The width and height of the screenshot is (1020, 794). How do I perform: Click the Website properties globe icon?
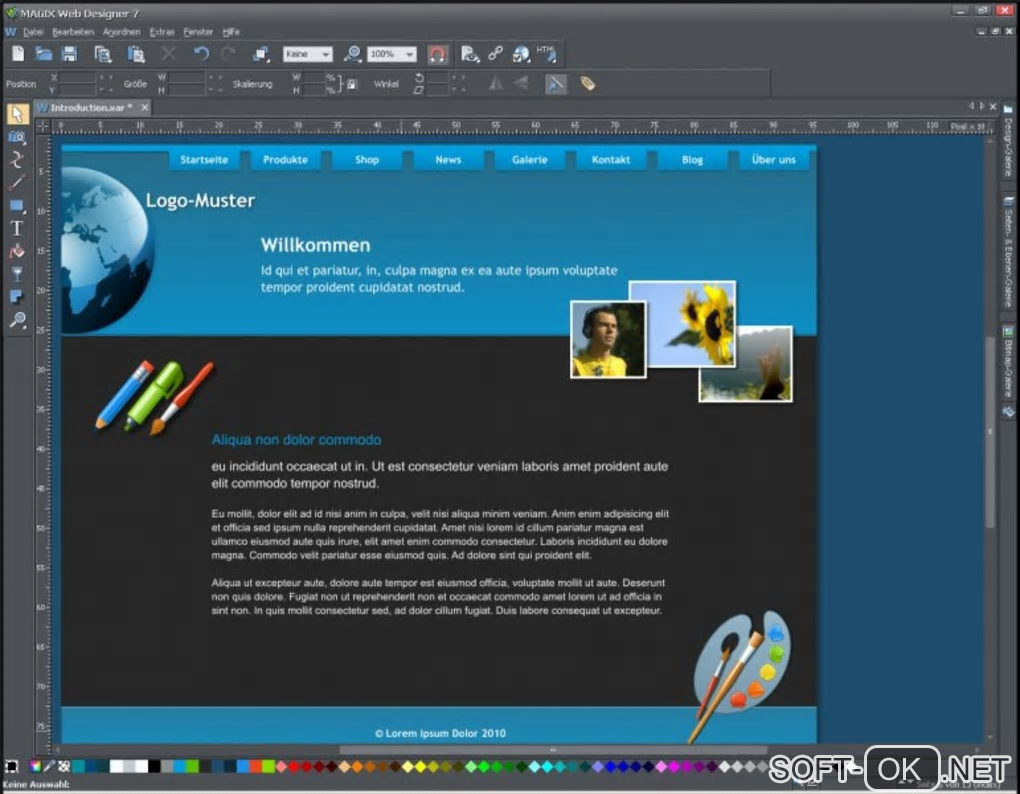521,54
